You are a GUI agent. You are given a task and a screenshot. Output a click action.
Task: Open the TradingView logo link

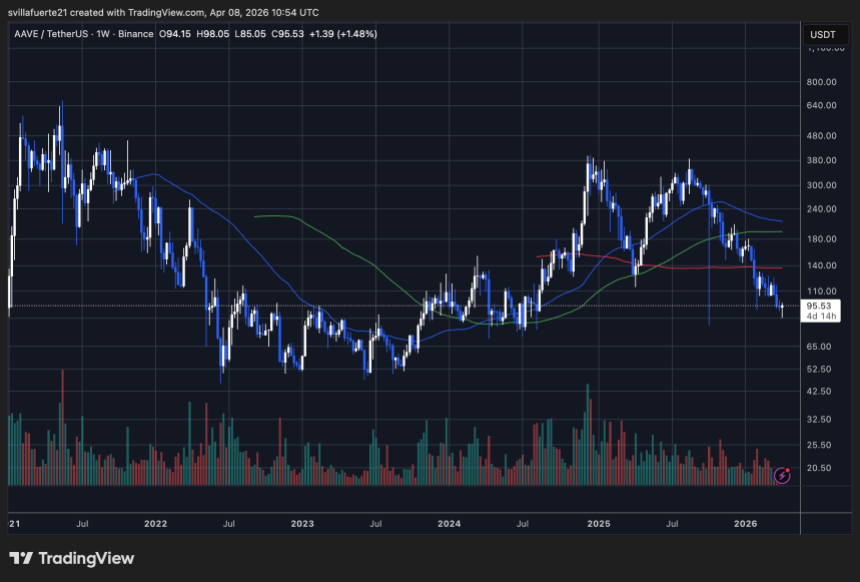pos(70,559)
